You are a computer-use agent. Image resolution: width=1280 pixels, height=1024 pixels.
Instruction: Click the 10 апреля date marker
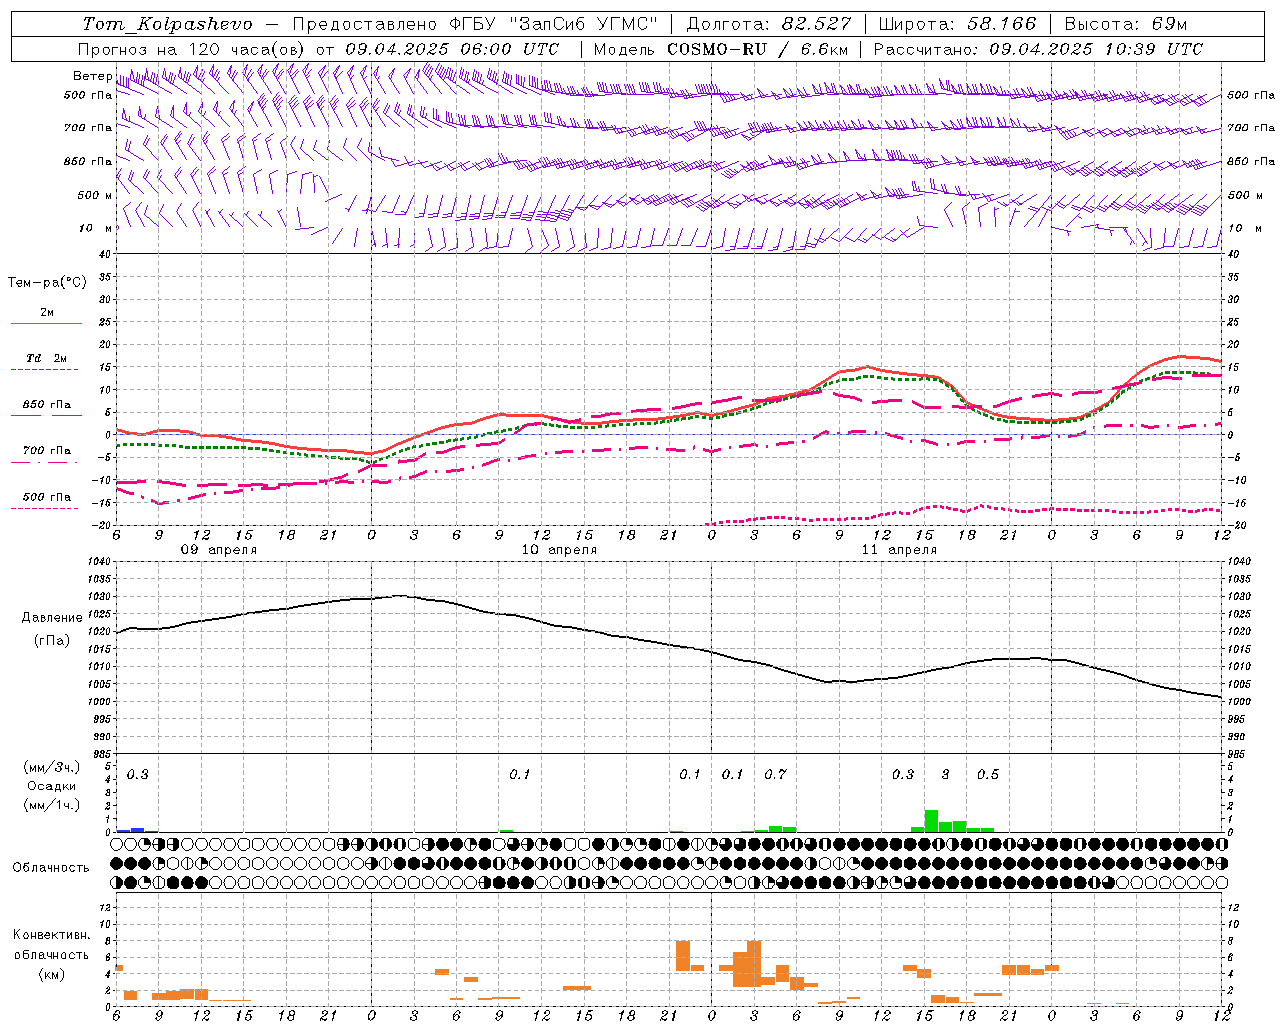click(559, 550)
